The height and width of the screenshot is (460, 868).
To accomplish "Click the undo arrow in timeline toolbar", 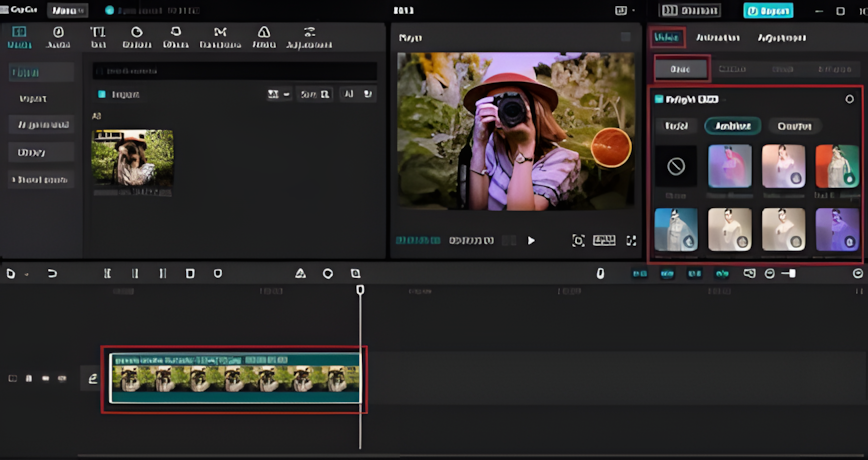I will 52,273.
